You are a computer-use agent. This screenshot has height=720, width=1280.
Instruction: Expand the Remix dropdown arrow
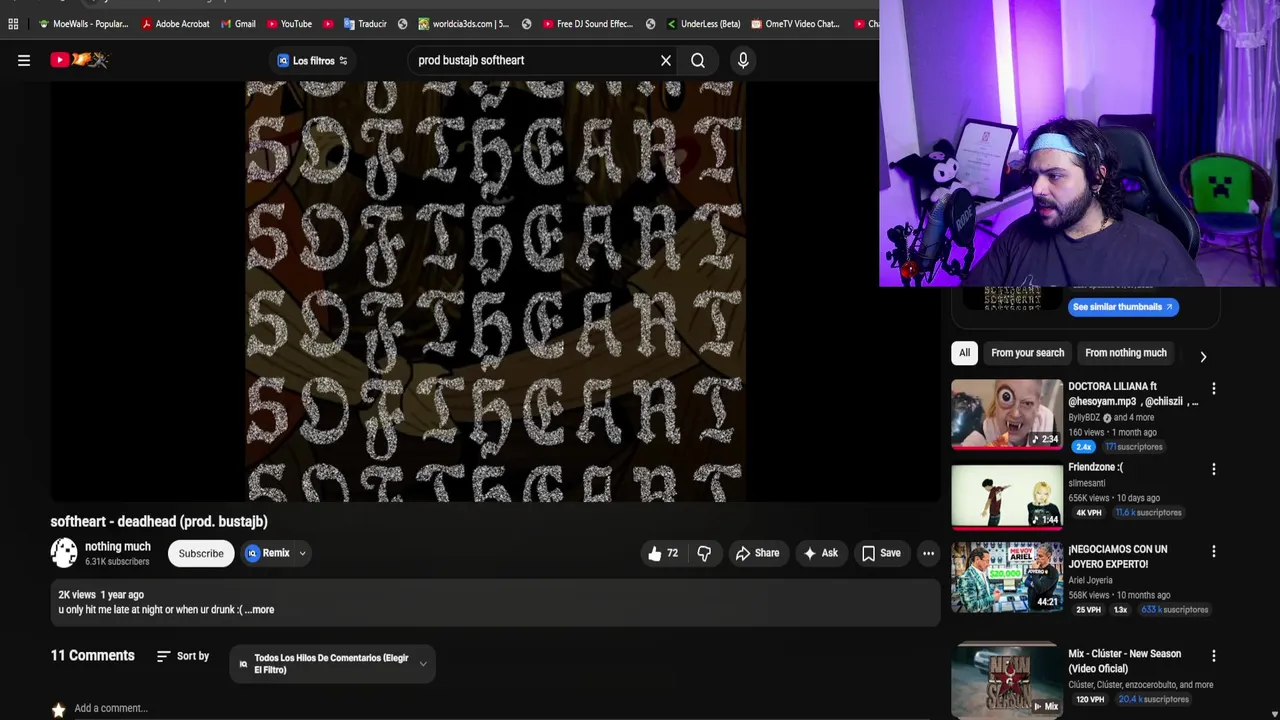pyautogui.click(x=302, y=553)
